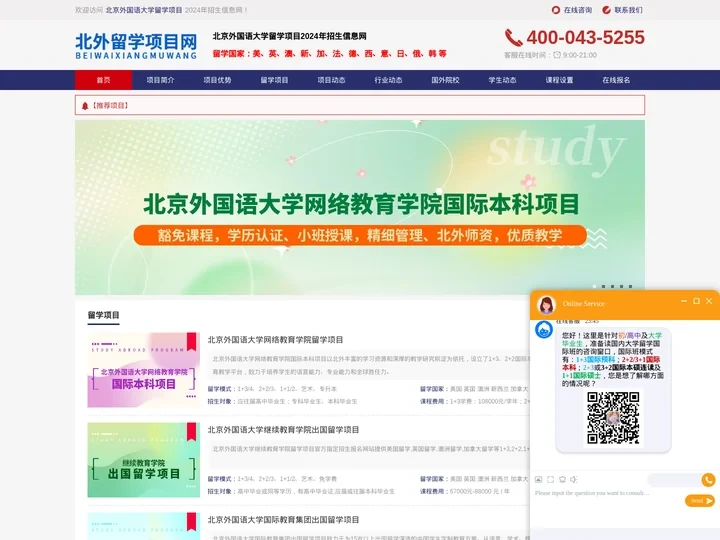This screenshot has width=720, height=540.
Task: Open the 项目简介 navigation item
Action: [x=160, y=80]
